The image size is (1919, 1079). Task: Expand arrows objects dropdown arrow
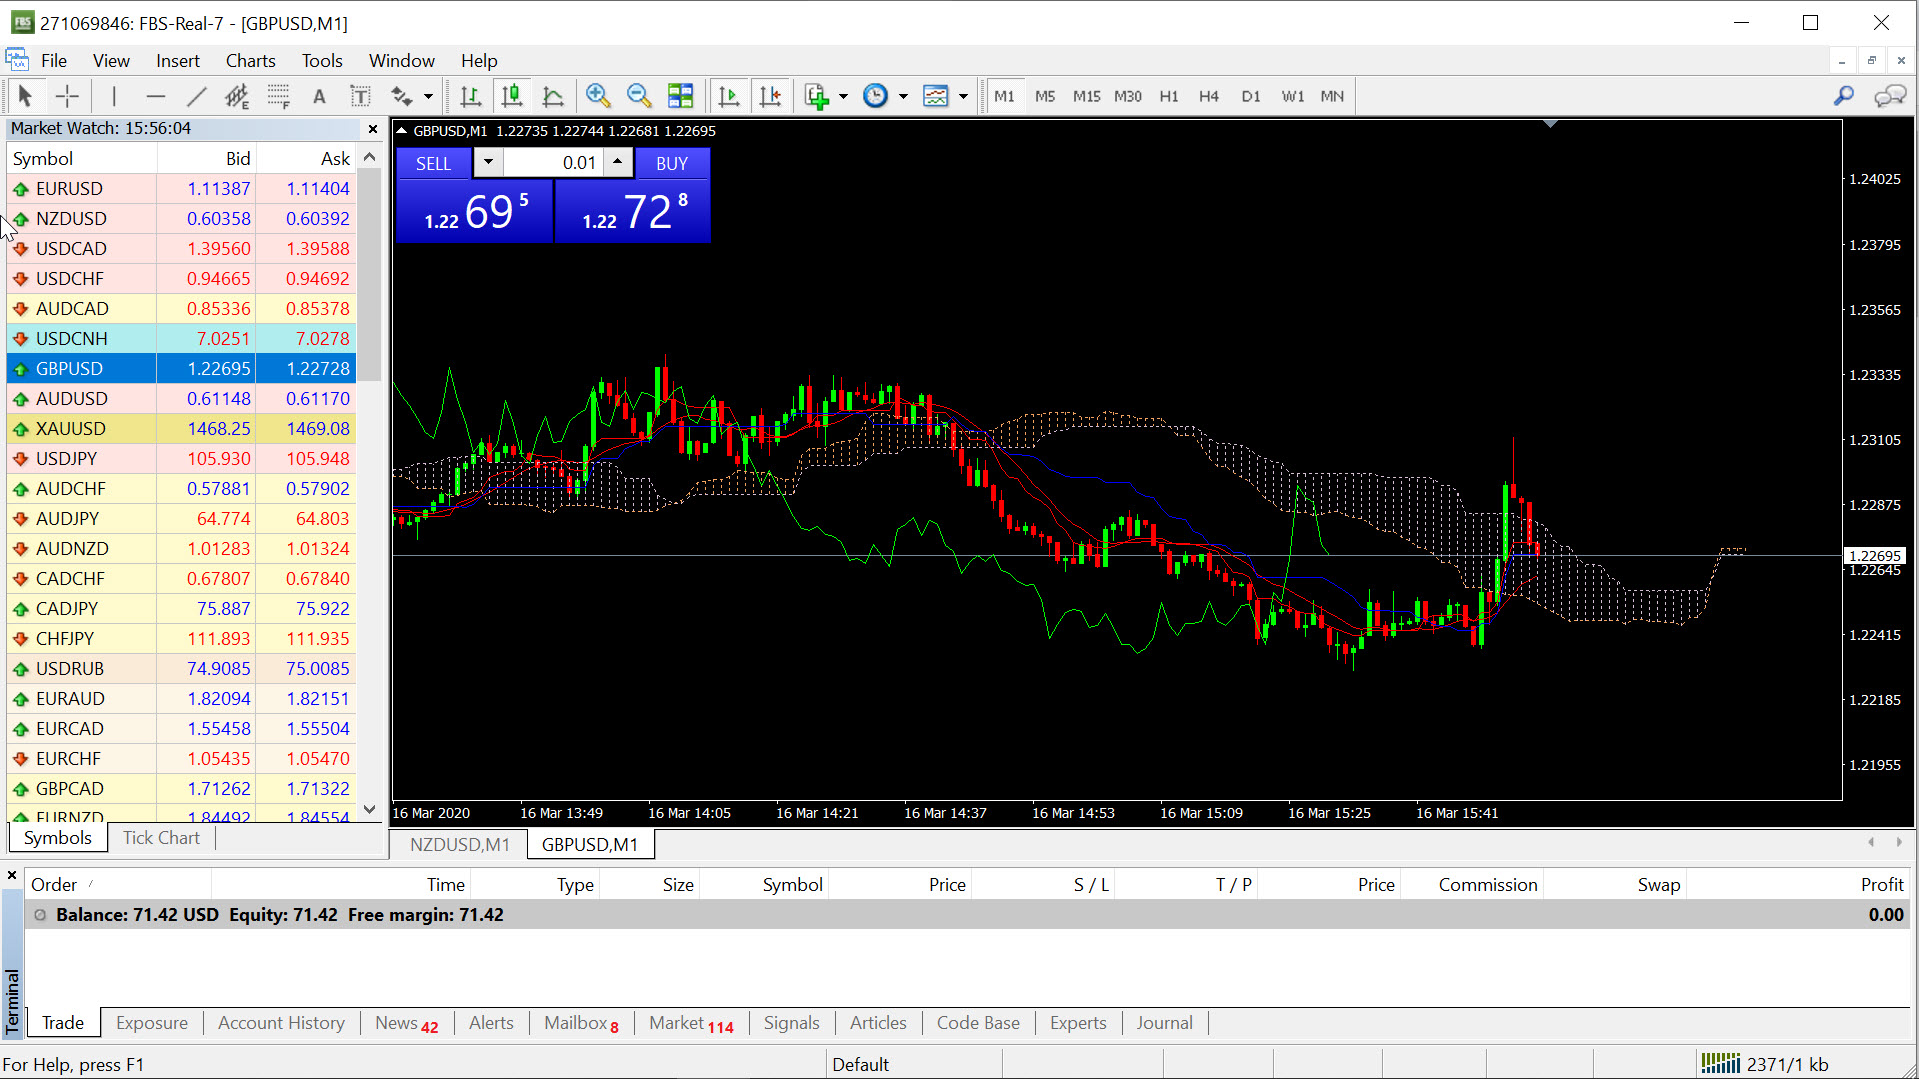[428, 96]
